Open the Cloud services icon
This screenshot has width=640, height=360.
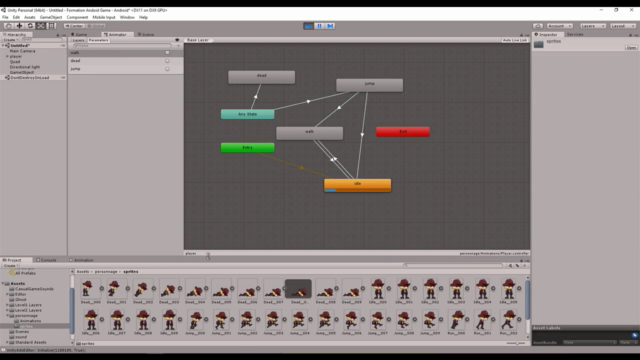[538, 26]
